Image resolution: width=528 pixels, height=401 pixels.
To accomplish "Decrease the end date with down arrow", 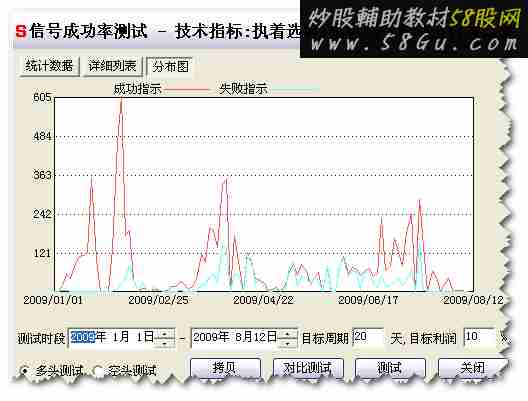I will coord(287,343).
